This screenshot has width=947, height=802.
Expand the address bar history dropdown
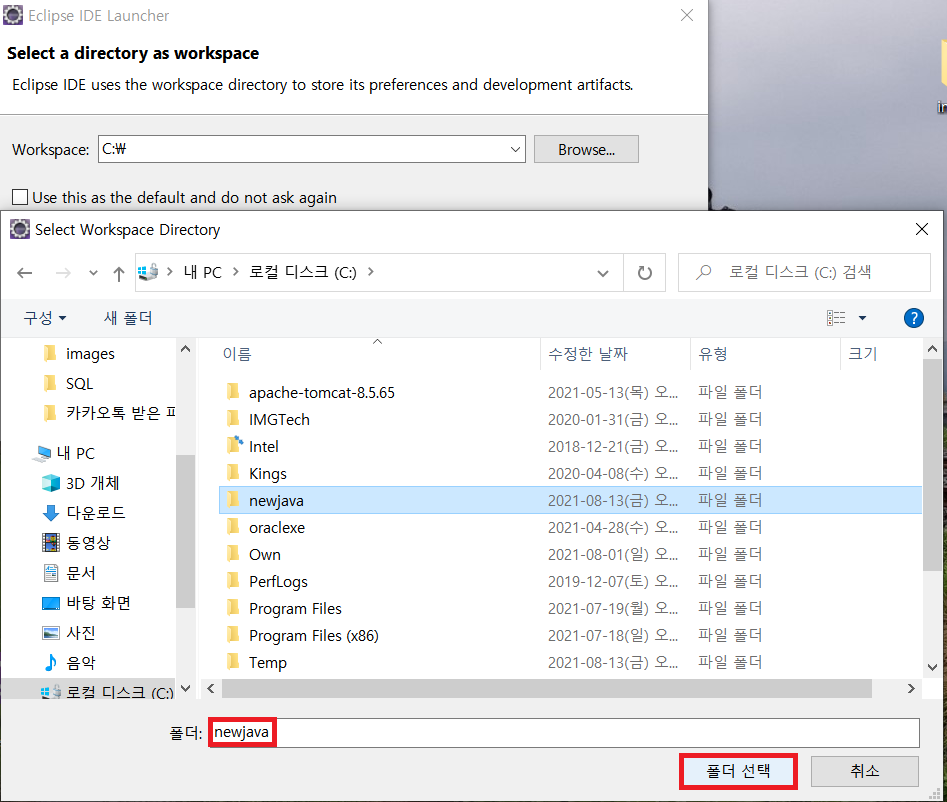(x=602, y=273)
